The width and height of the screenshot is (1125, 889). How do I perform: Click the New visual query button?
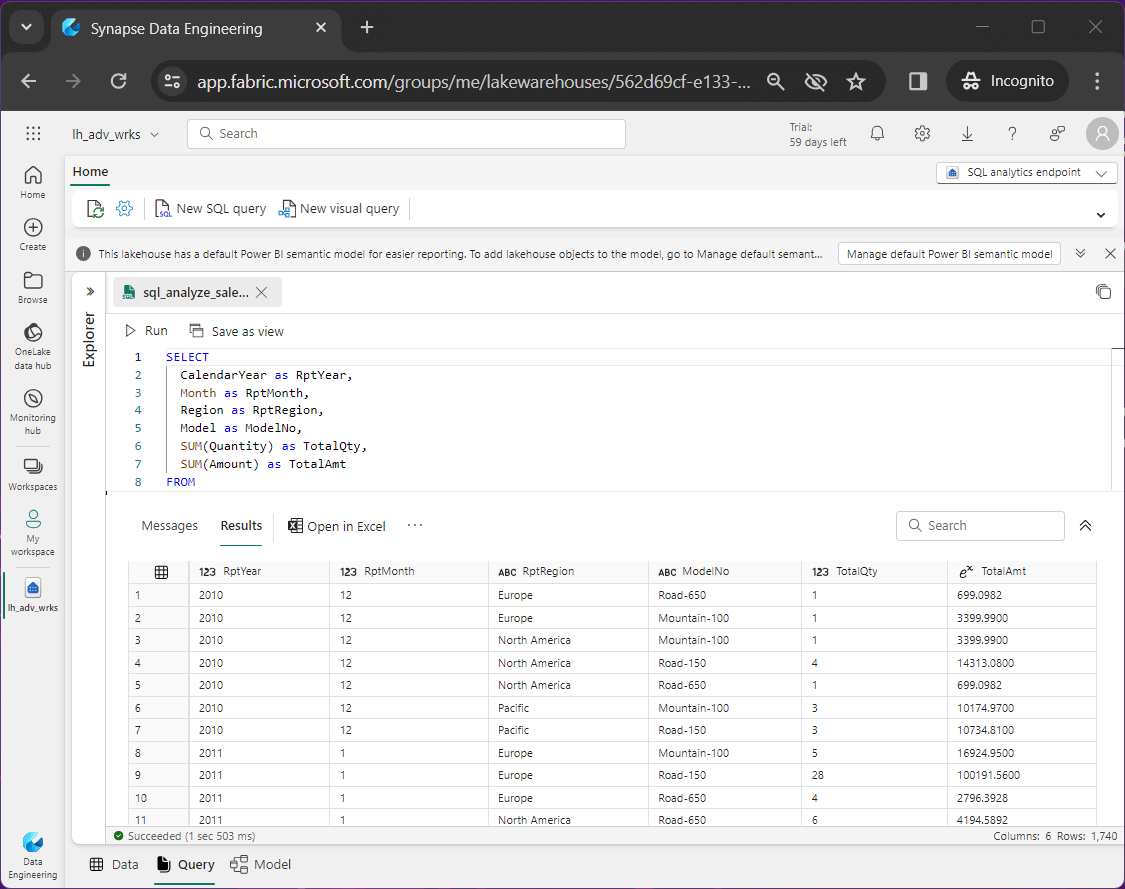339,209
